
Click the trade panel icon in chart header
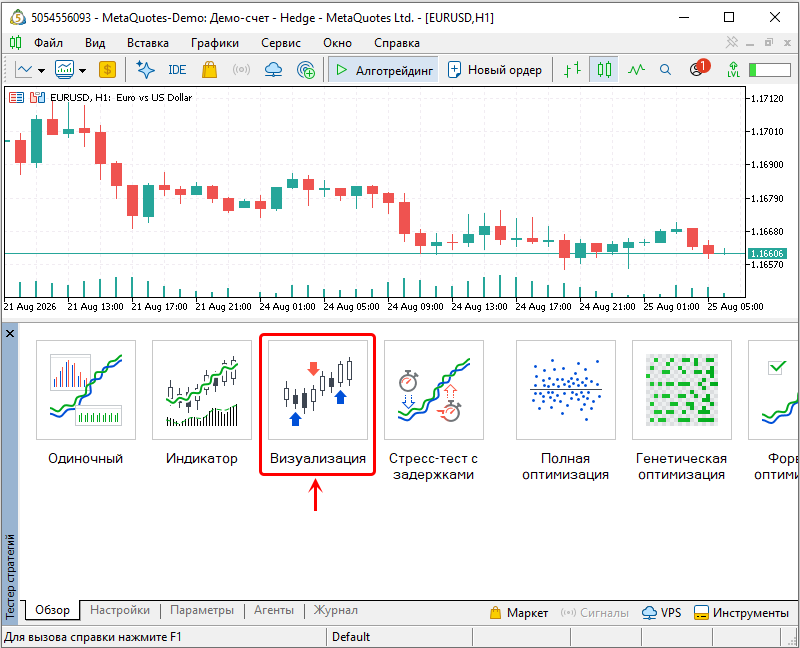click(37, 97)
